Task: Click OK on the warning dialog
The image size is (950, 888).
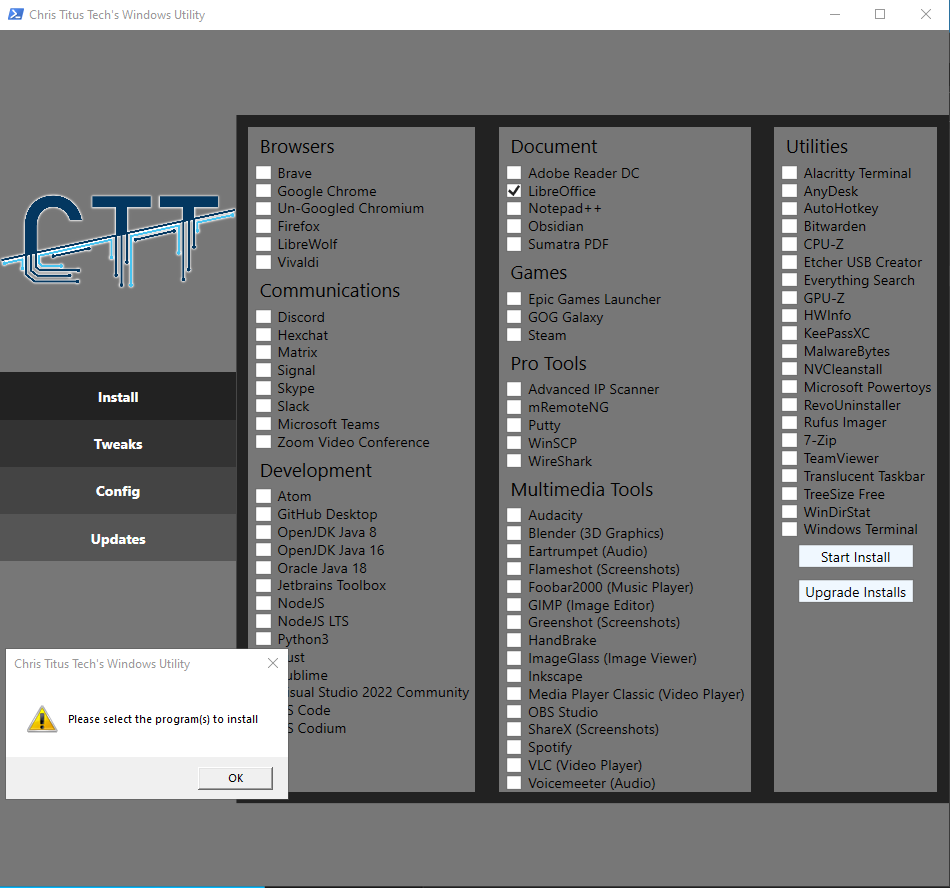Action: tap(235, 778)
